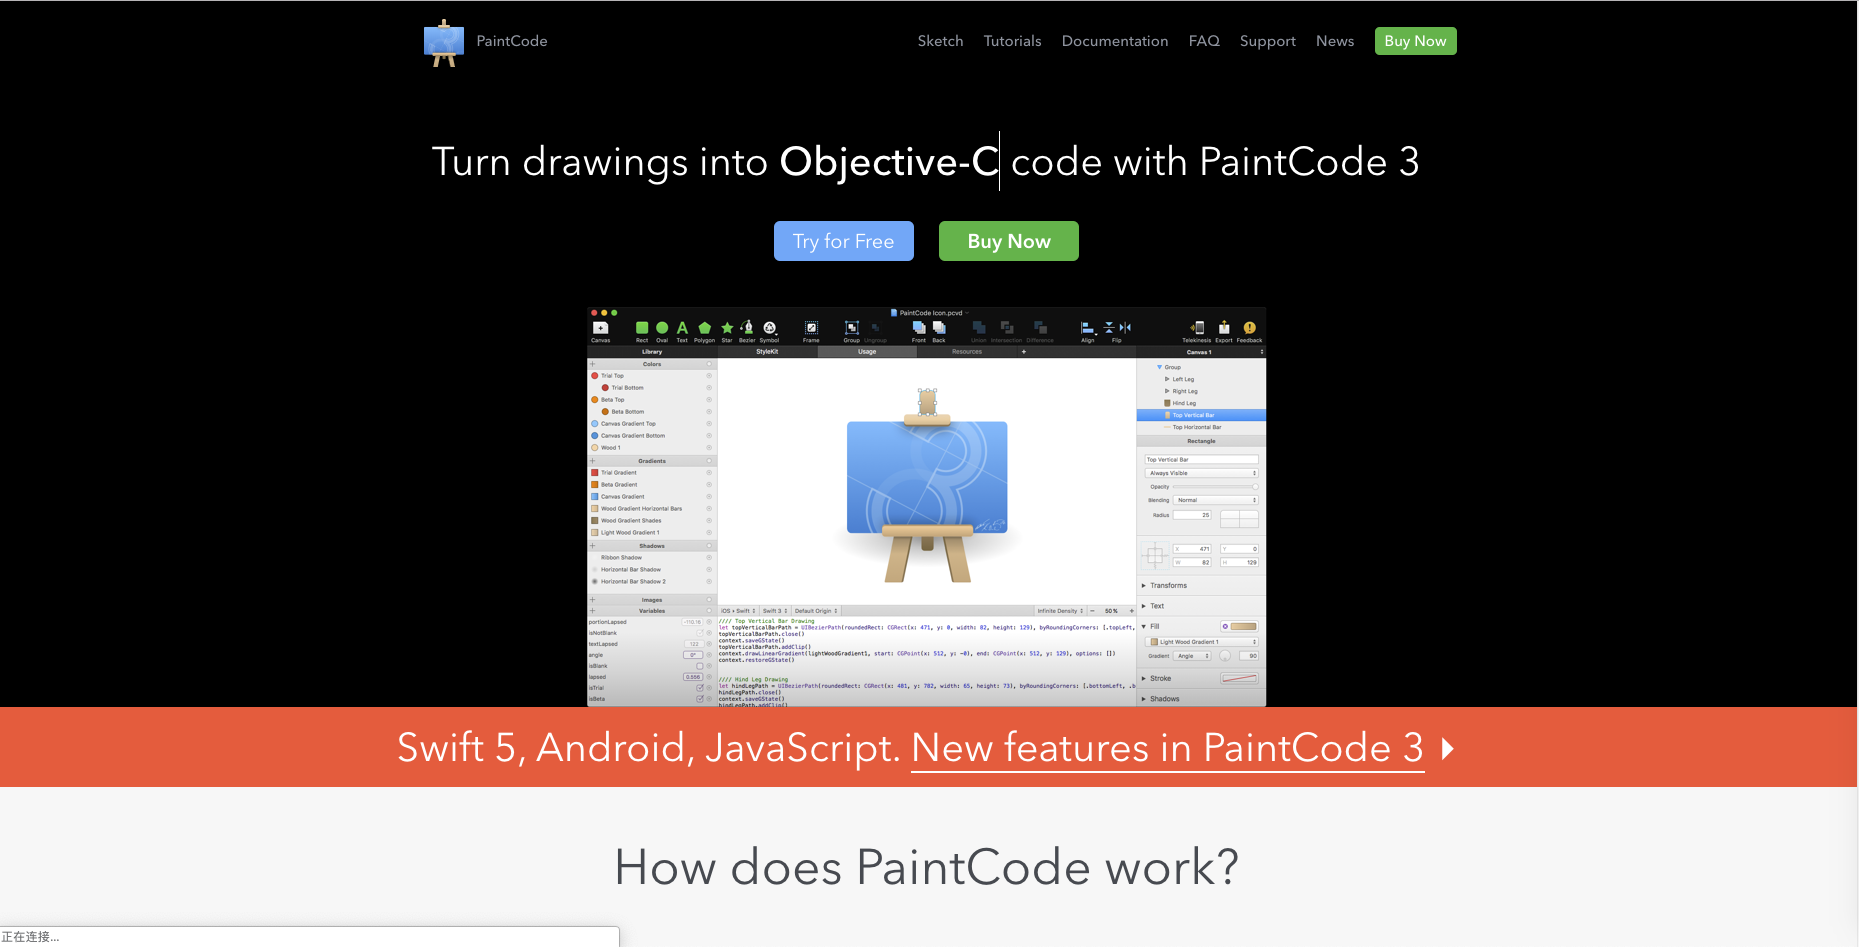Toggle the isNotBlank variable checkbox
This screenshot has height=947, width=1859.
point(699,633)
